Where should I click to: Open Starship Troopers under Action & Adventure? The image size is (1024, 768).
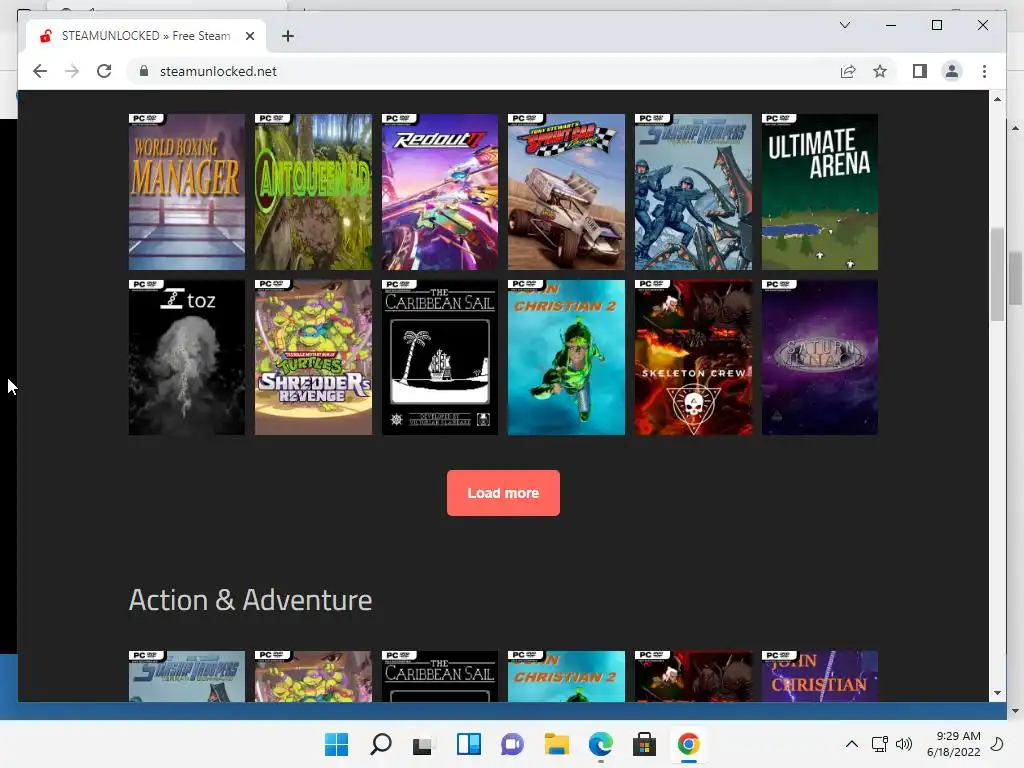point(187,677)
